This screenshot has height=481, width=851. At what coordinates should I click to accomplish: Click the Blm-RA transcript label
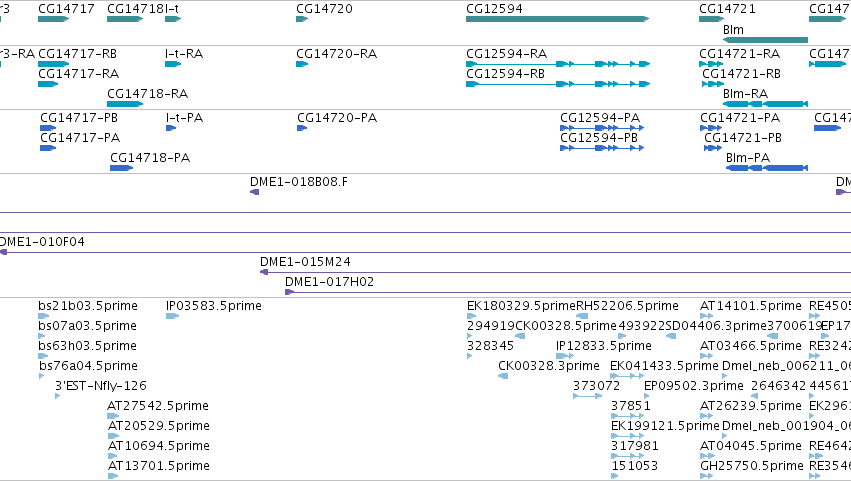(745, 94)
